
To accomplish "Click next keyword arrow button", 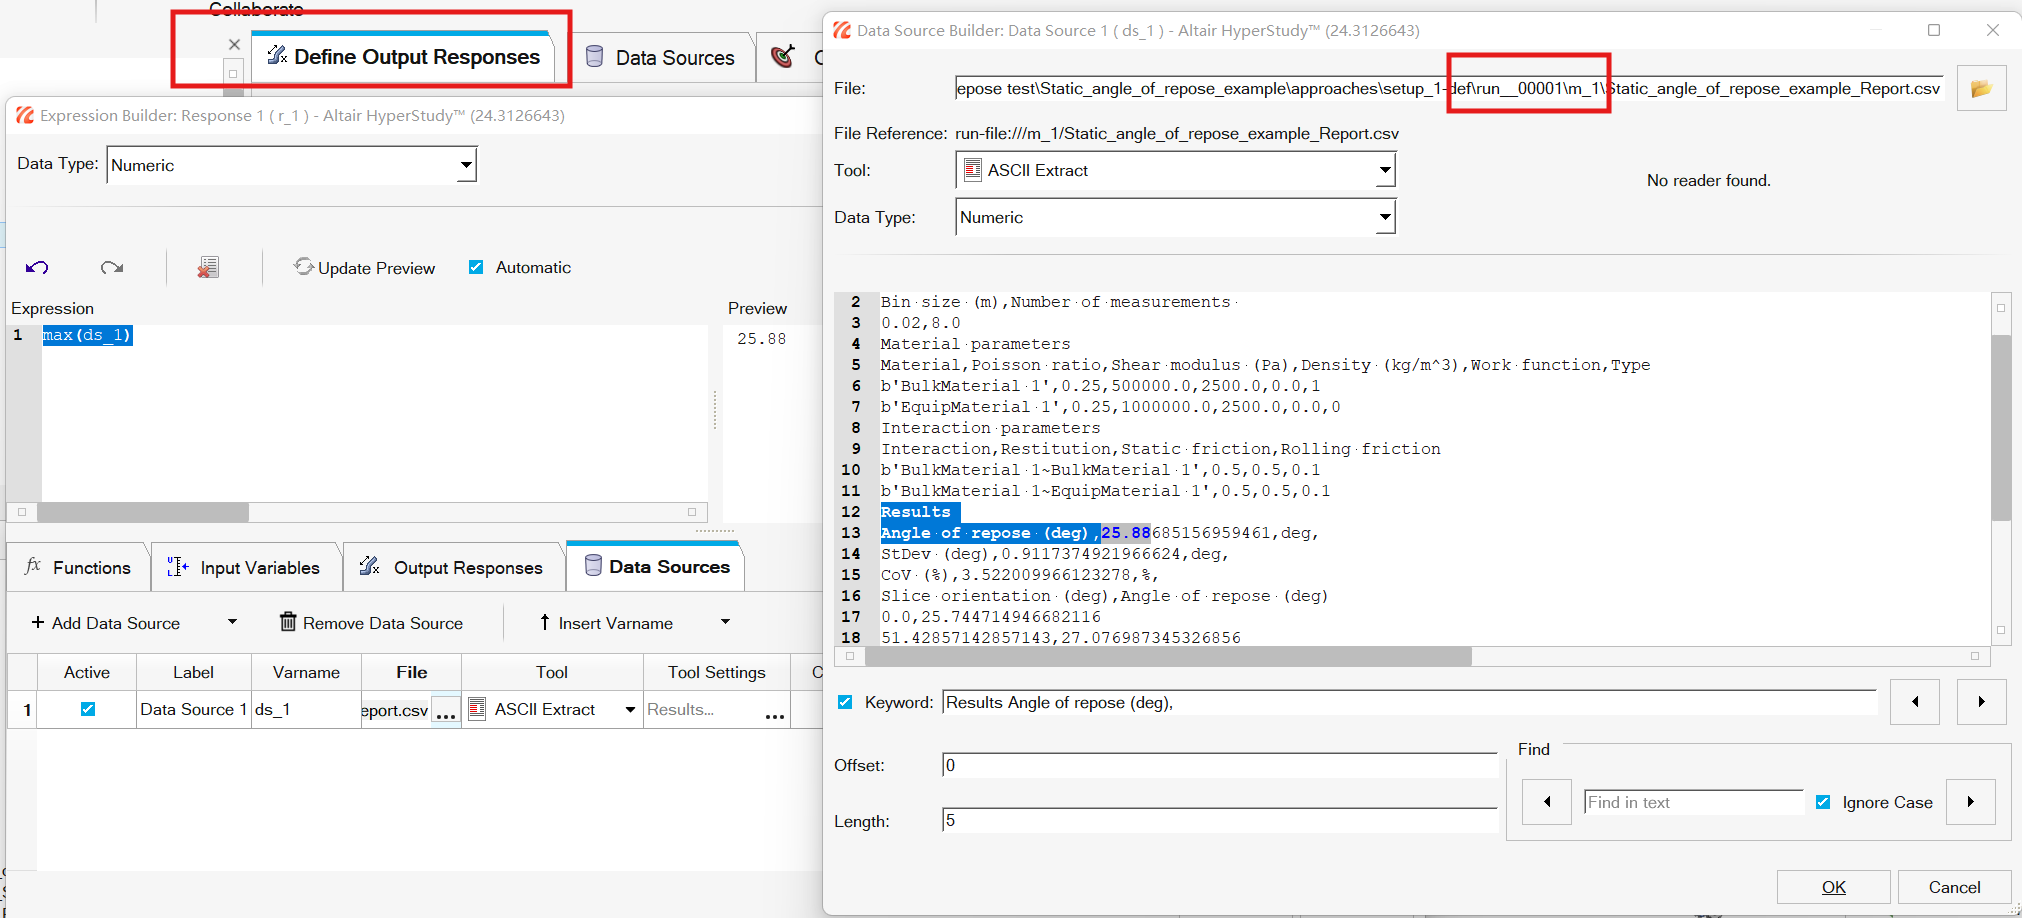I will 1981,702.
